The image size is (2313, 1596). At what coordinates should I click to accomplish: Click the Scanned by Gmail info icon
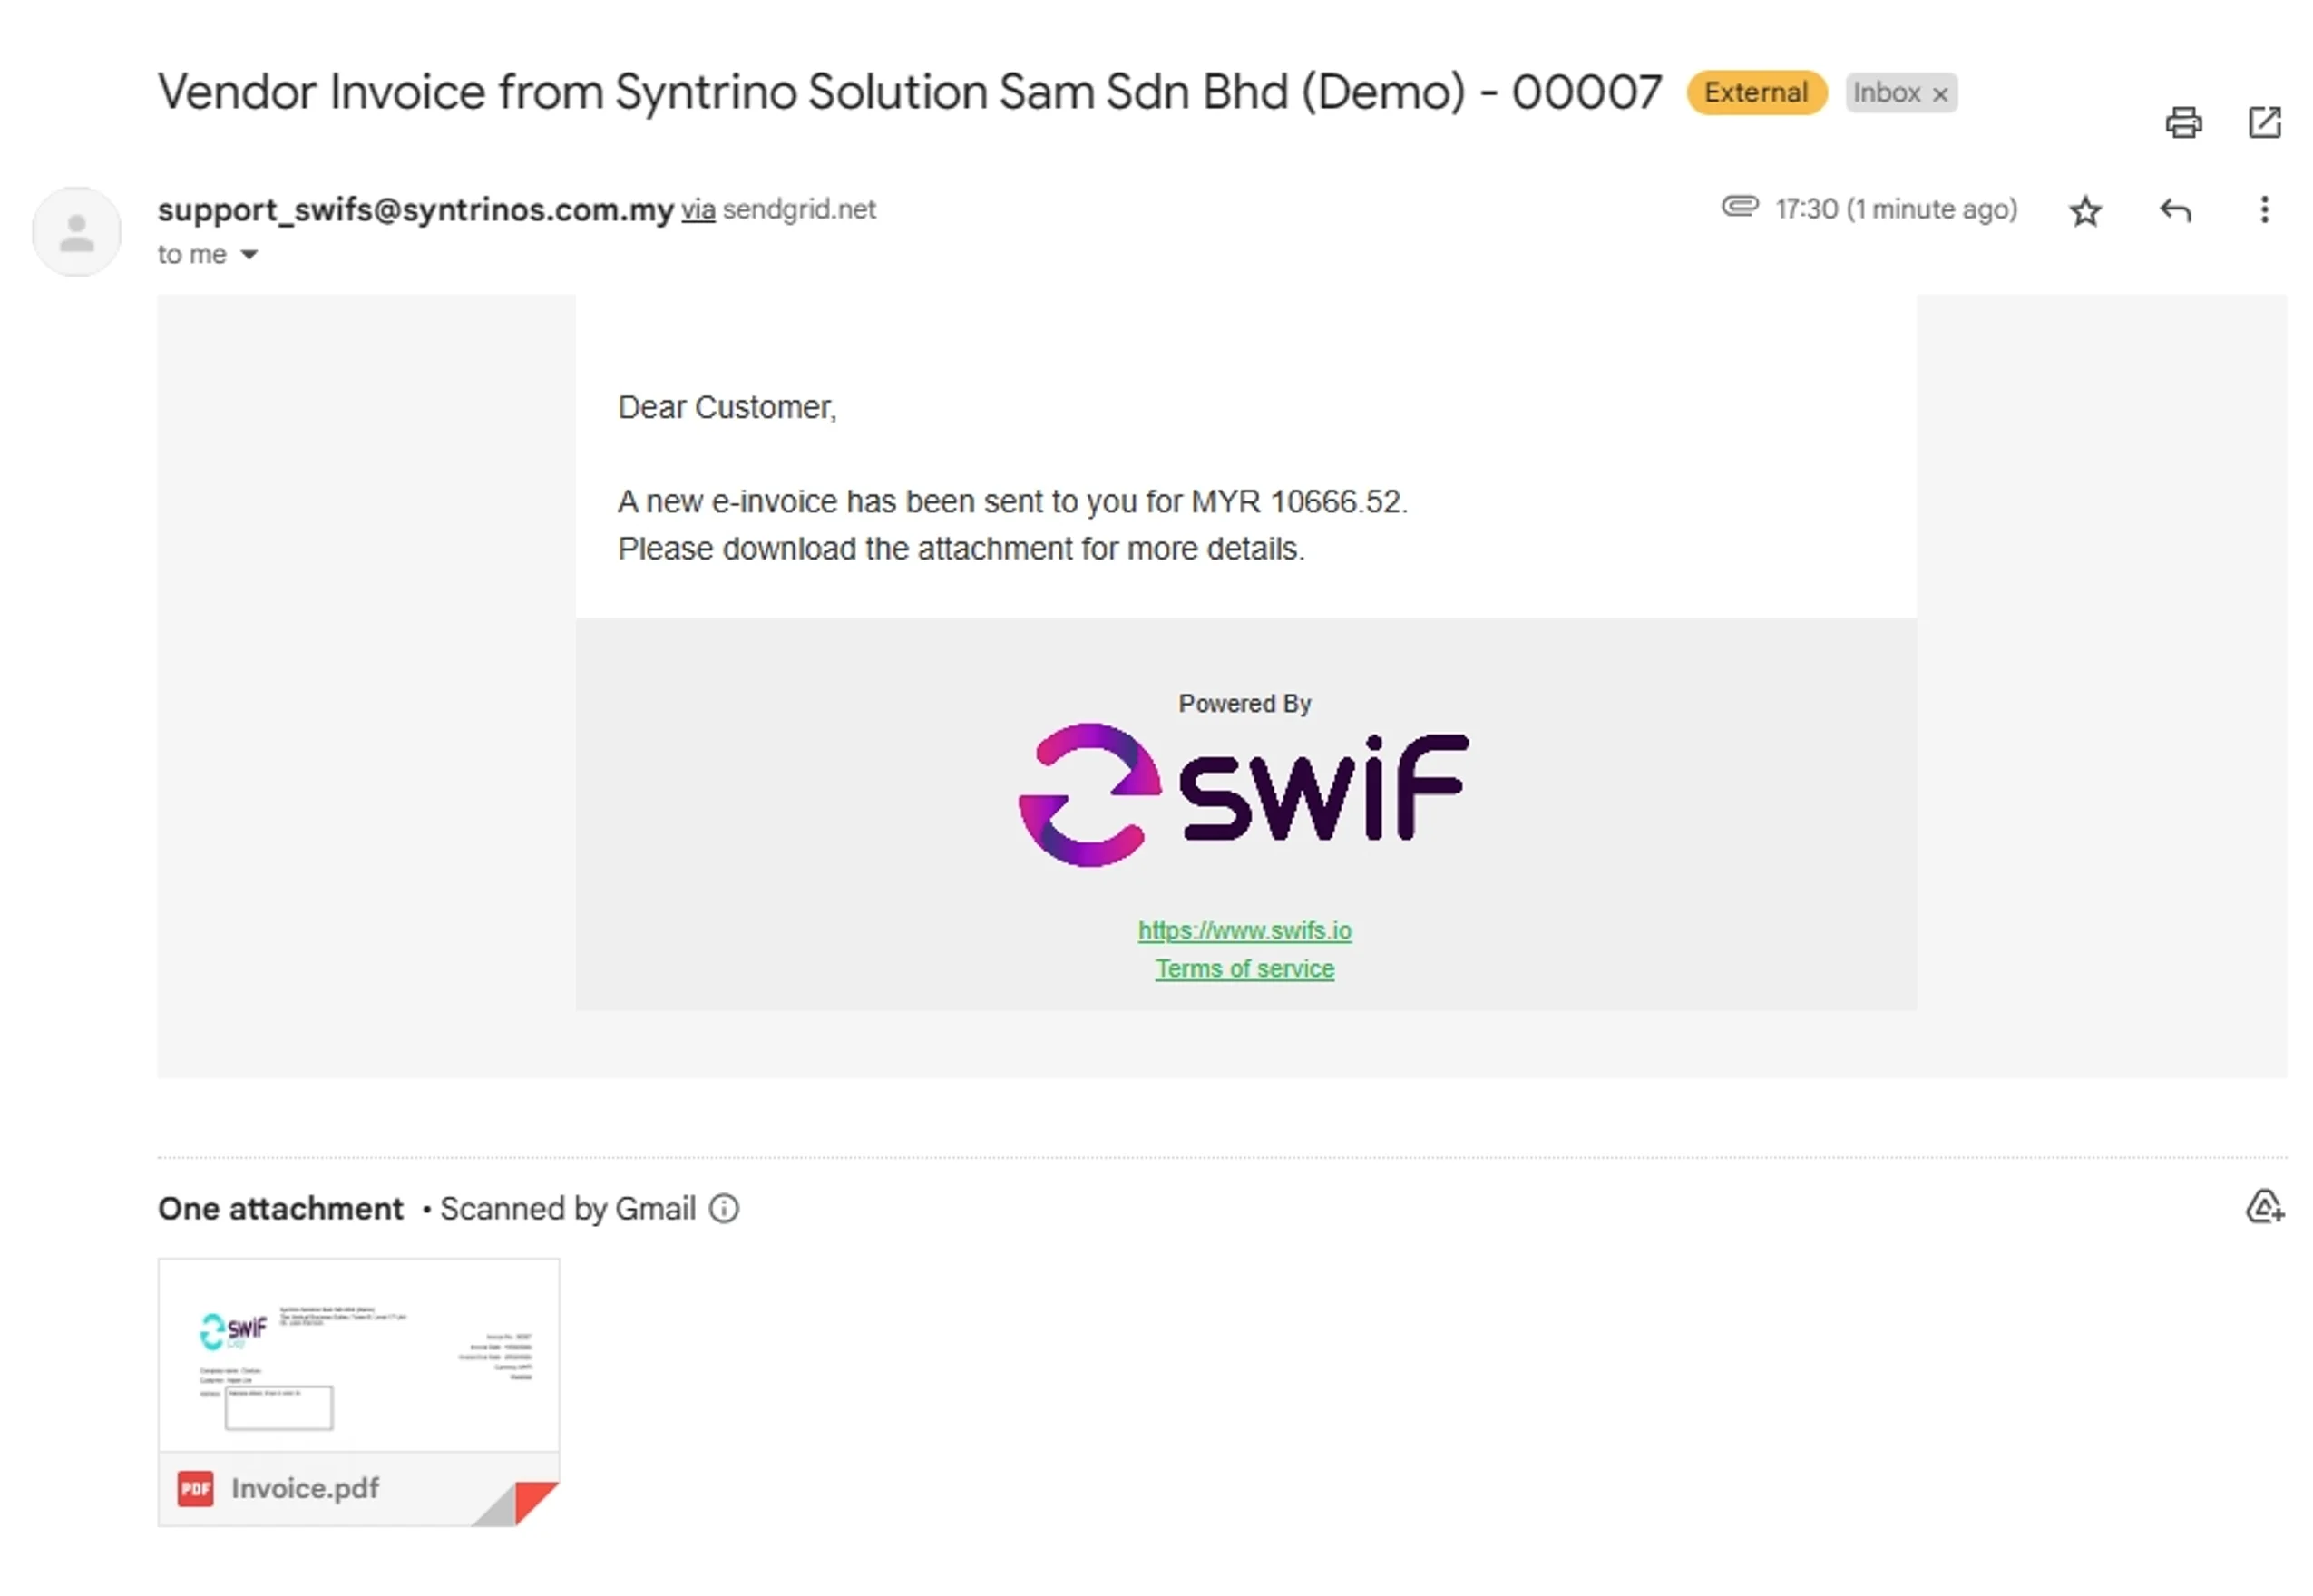(724, 1208)
